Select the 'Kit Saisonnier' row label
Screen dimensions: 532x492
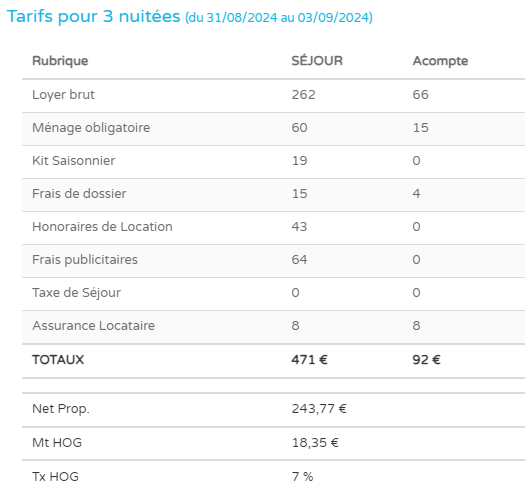(73, 160)
